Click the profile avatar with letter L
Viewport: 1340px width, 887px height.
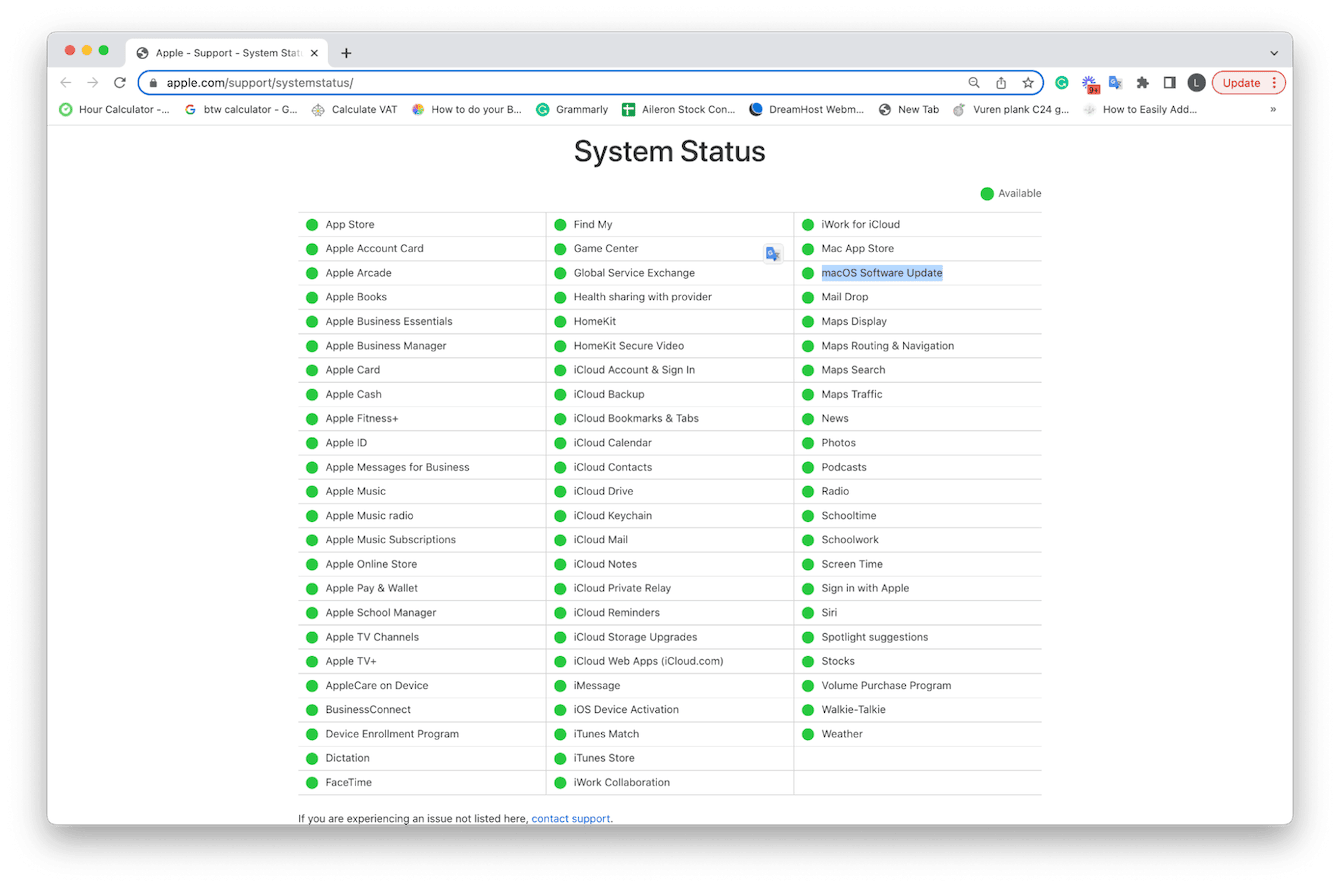click(1196, 83)
